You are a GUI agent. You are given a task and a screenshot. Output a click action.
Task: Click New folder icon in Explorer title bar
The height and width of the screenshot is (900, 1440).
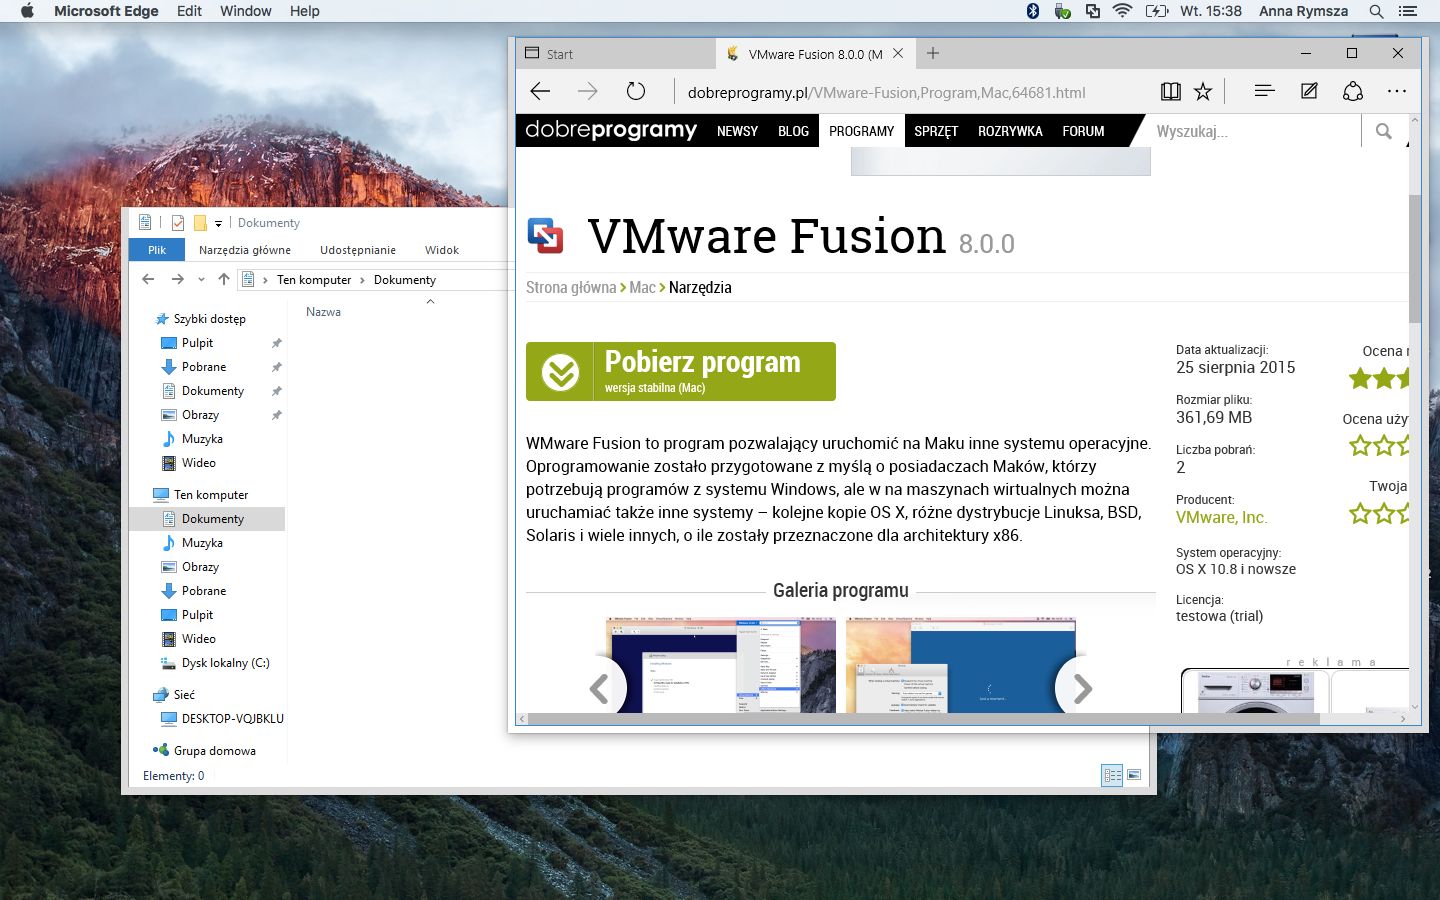pyautogui.click(x=200, y=223)
